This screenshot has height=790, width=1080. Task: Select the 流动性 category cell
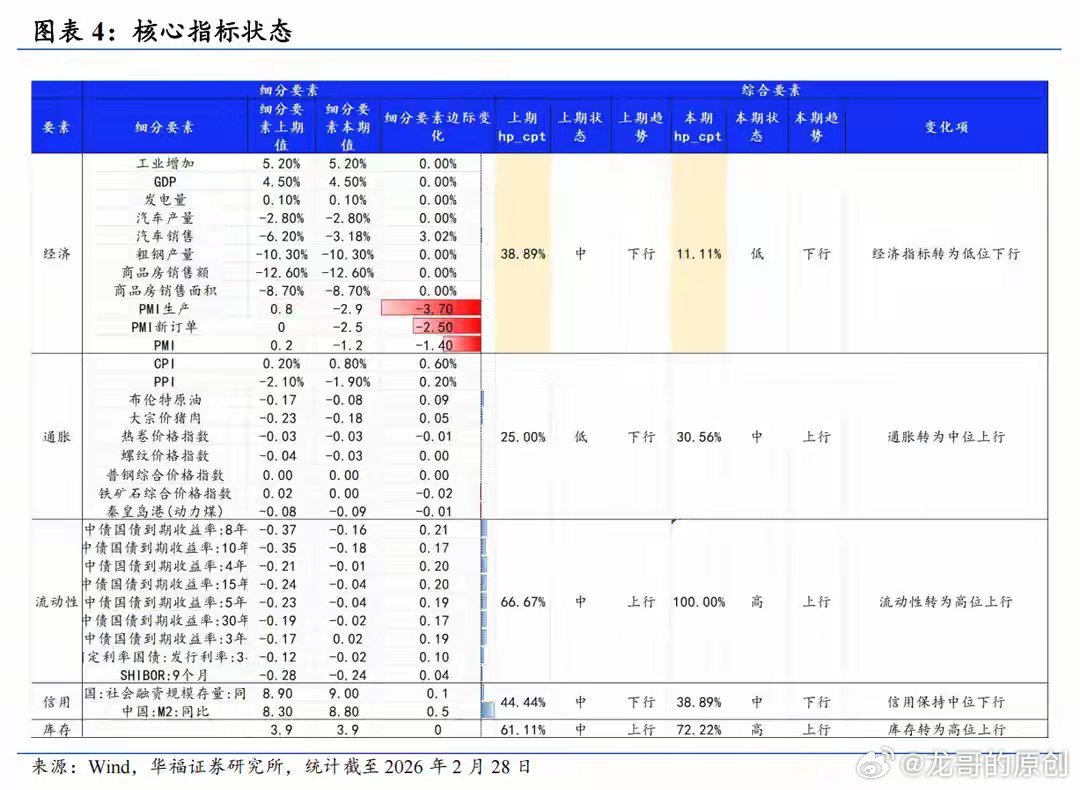coord(56,602)
